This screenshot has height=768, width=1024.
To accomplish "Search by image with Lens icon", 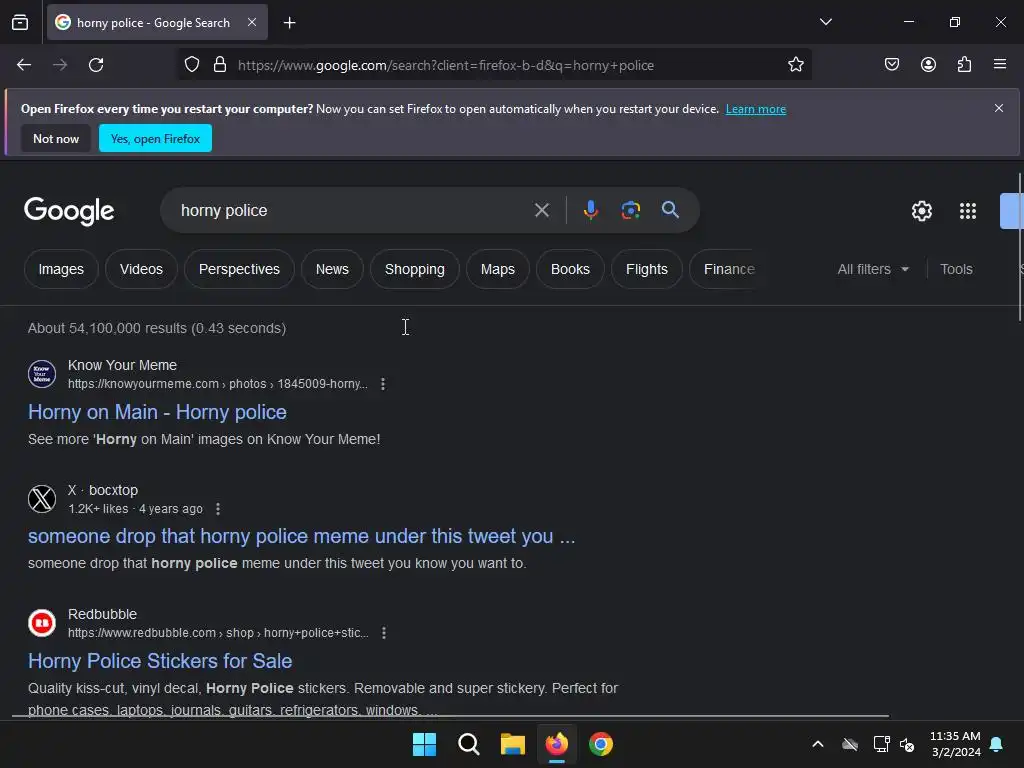I will tap(630, 210).
